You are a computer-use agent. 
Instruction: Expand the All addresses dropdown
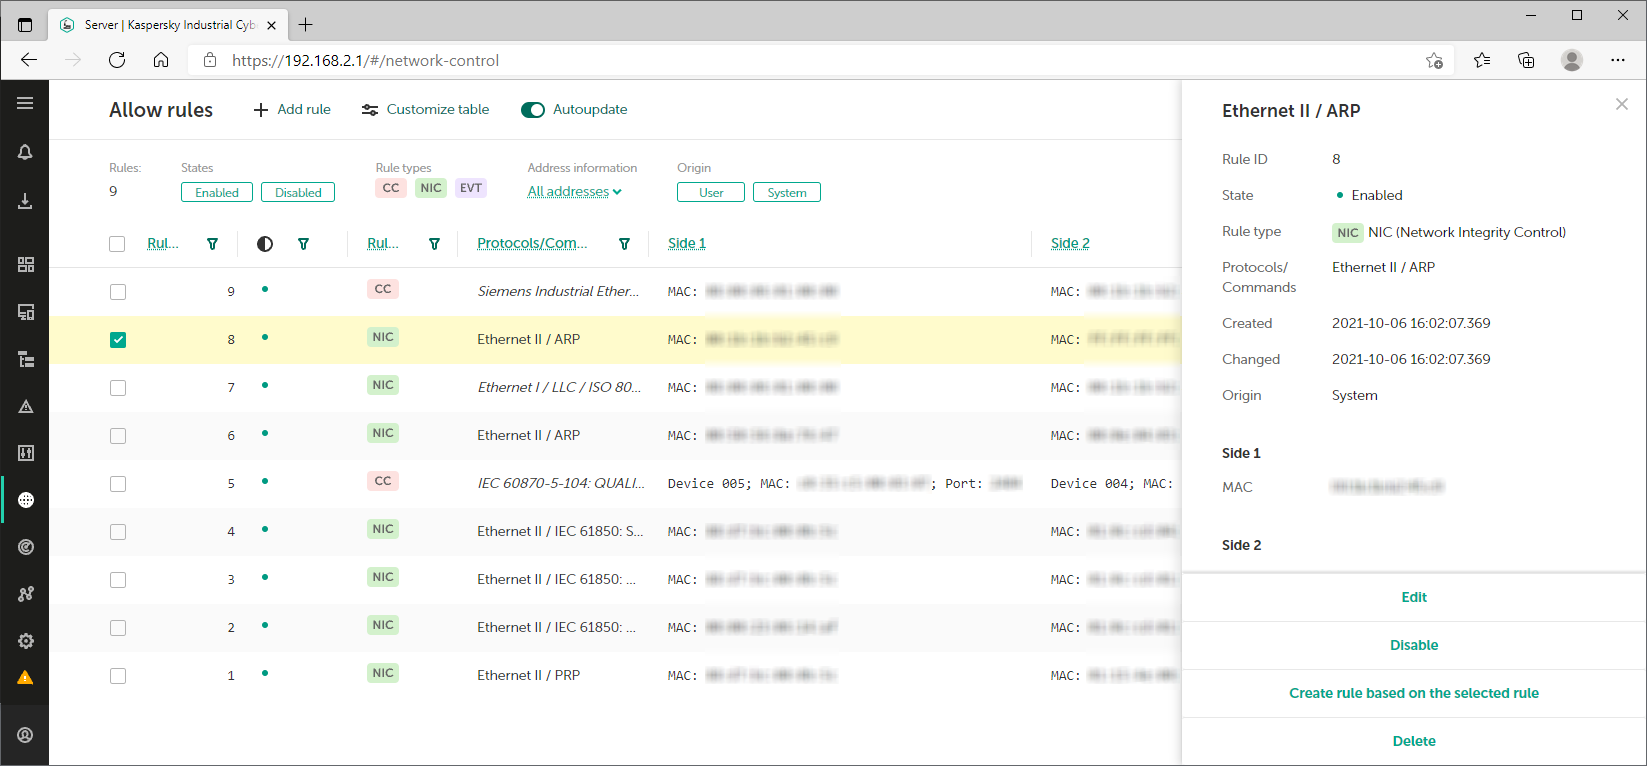574,192
